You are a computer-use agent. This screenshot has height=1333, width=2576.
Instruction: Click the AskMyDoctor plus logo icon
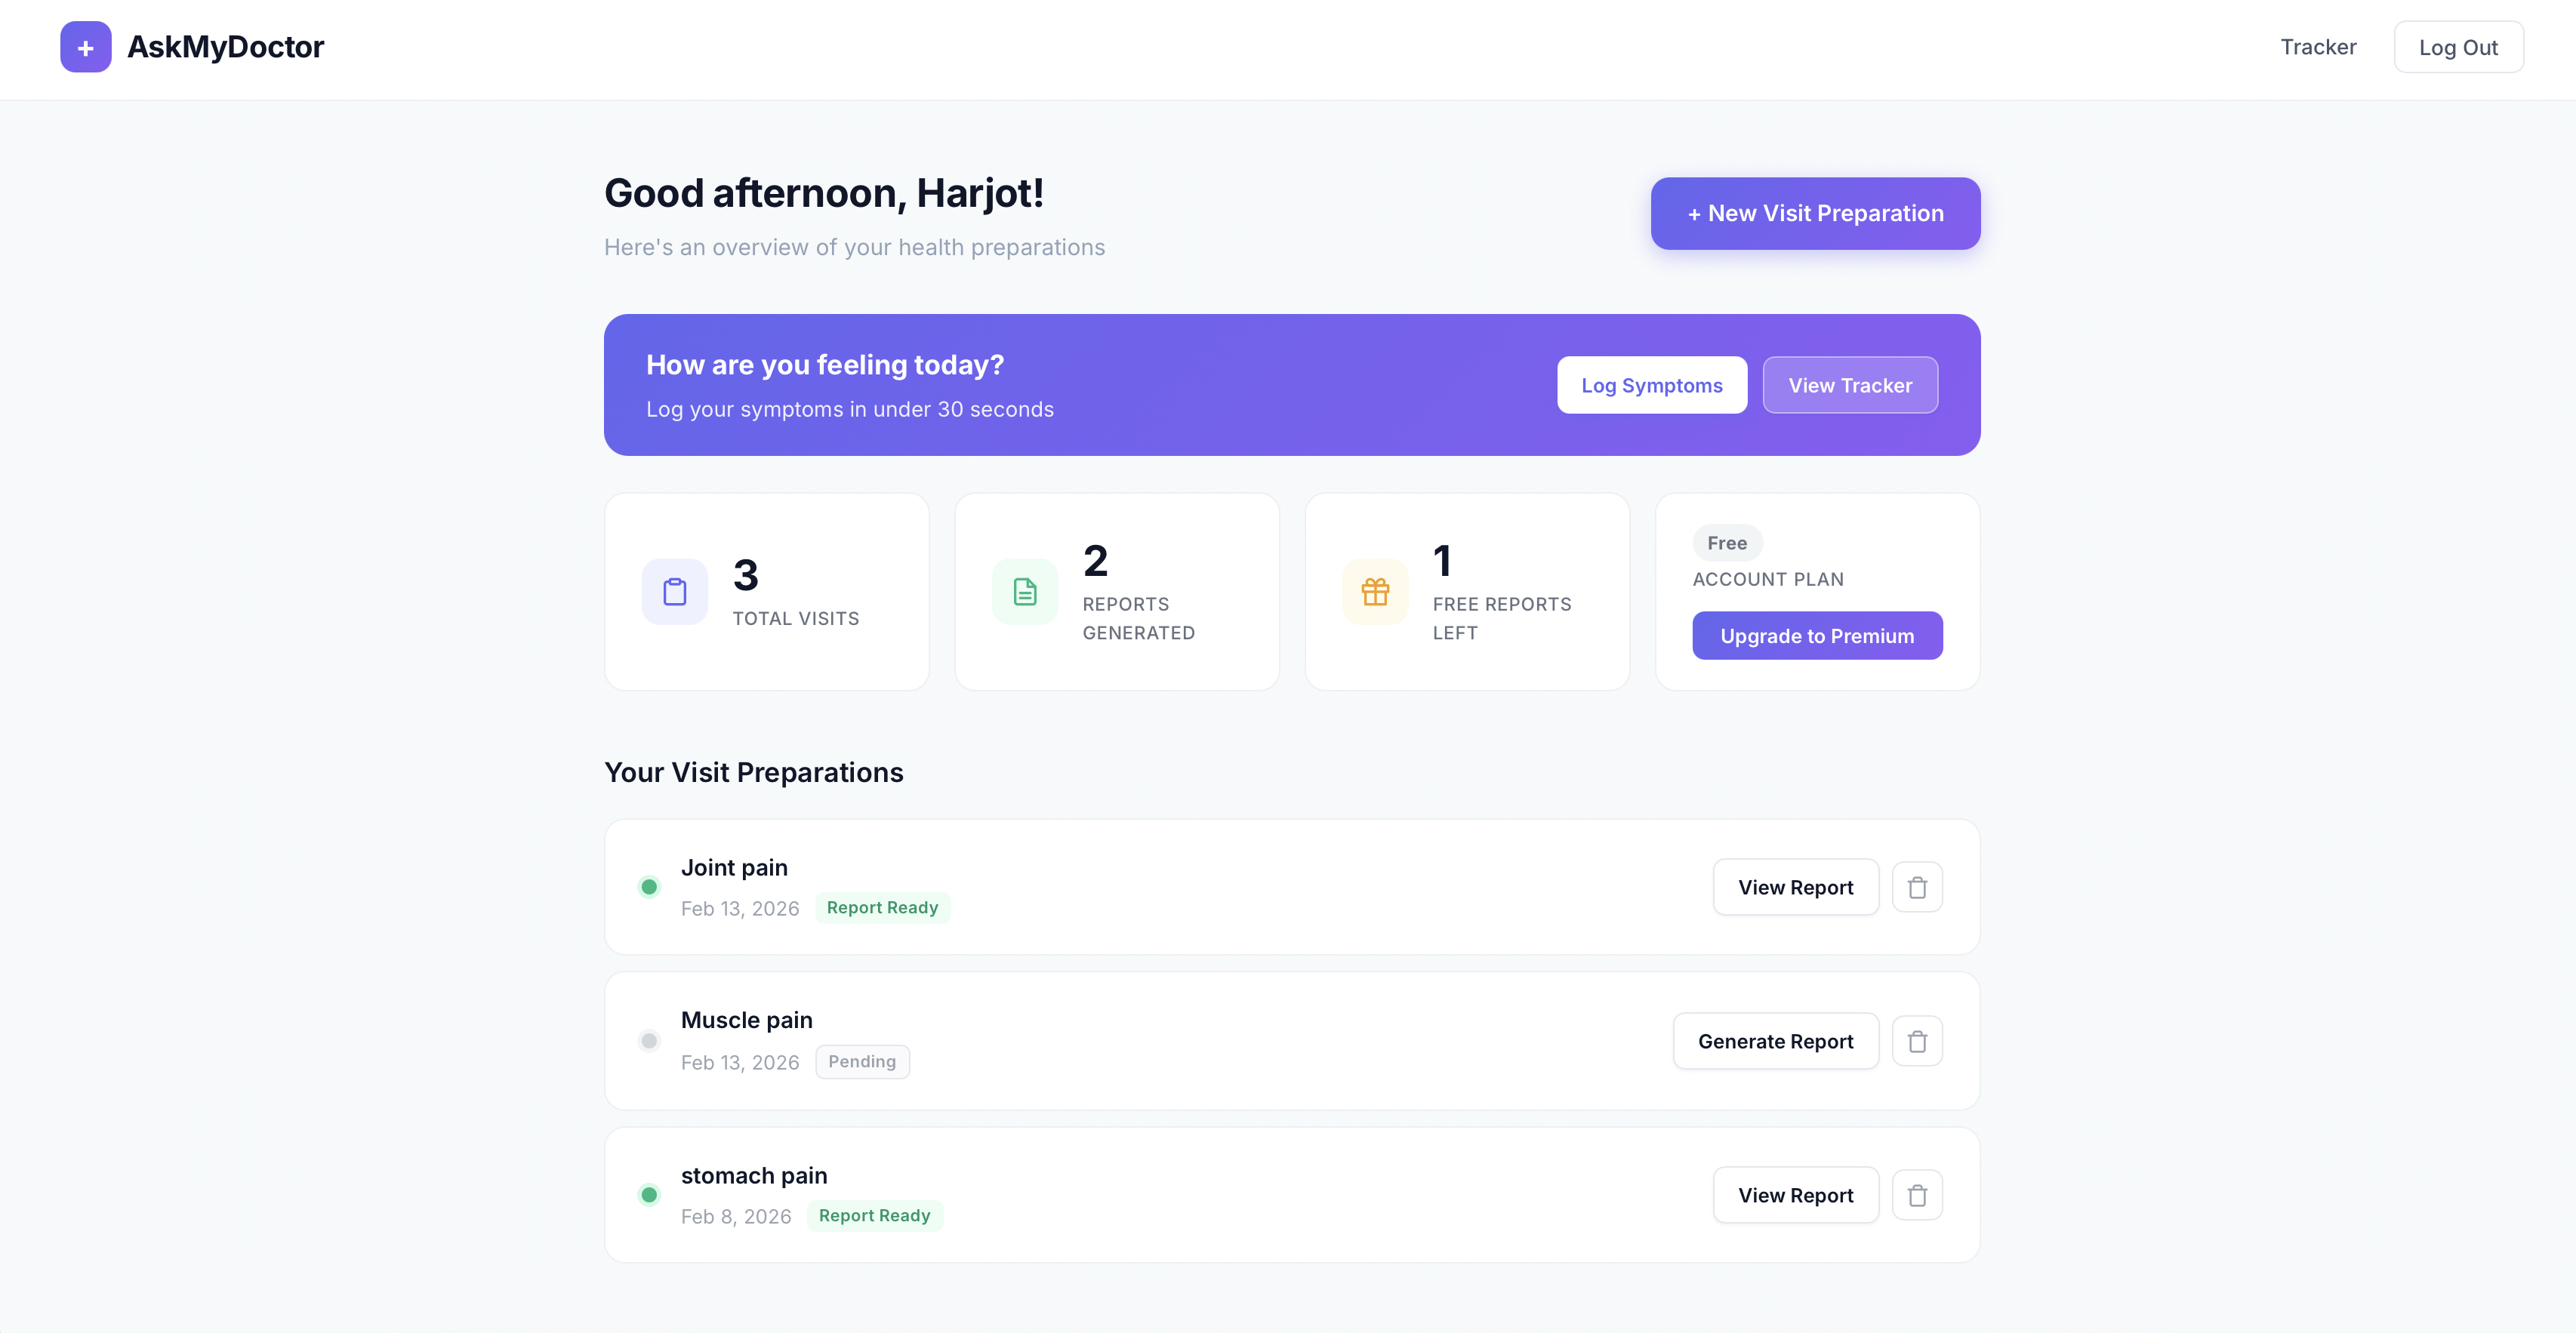(85, 46)
